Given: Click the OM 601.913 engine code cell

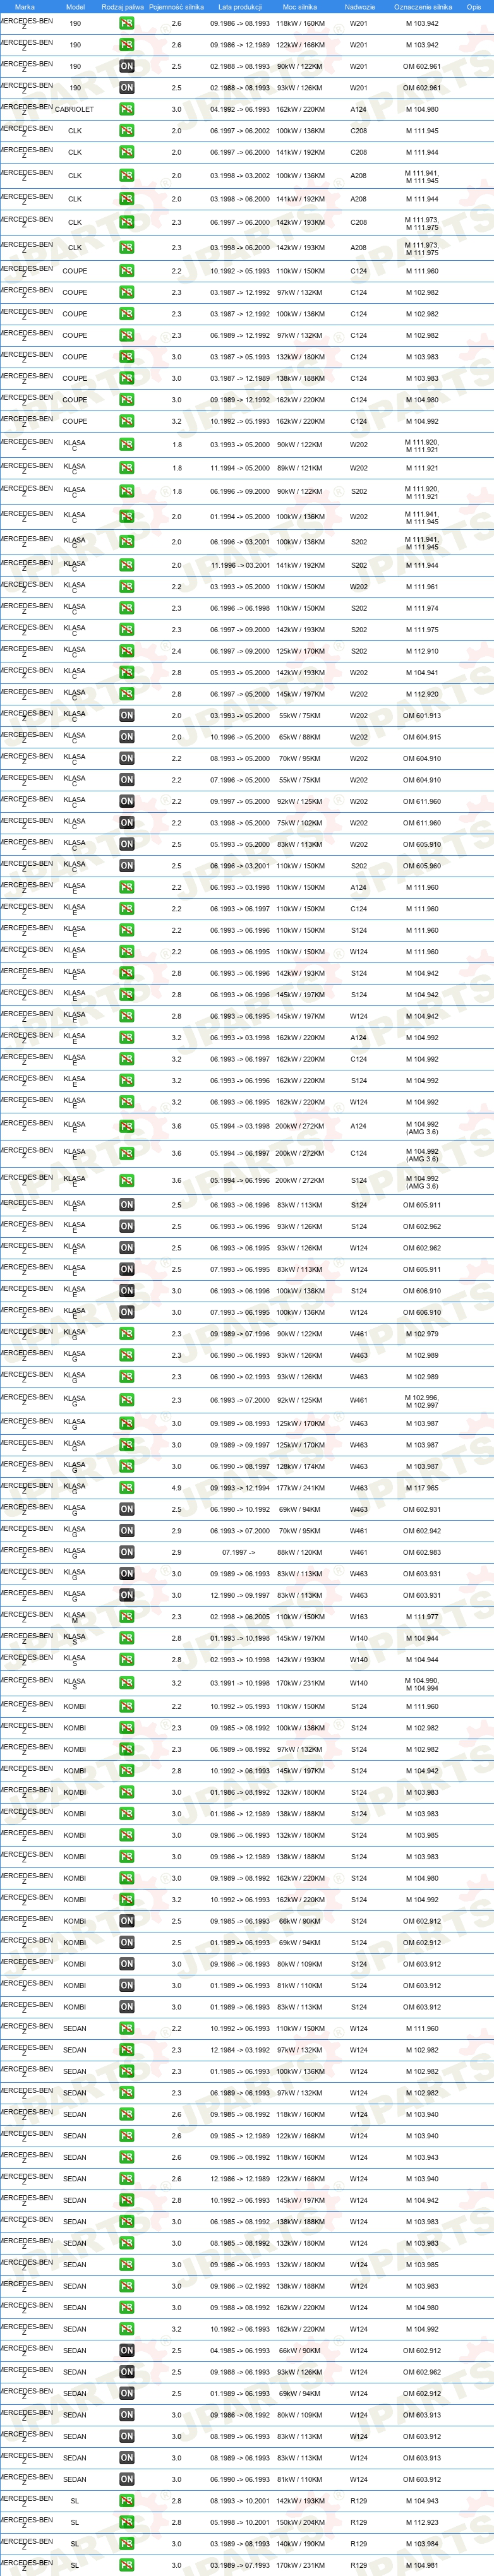Looking at the screenshot, I should point(422,716).
